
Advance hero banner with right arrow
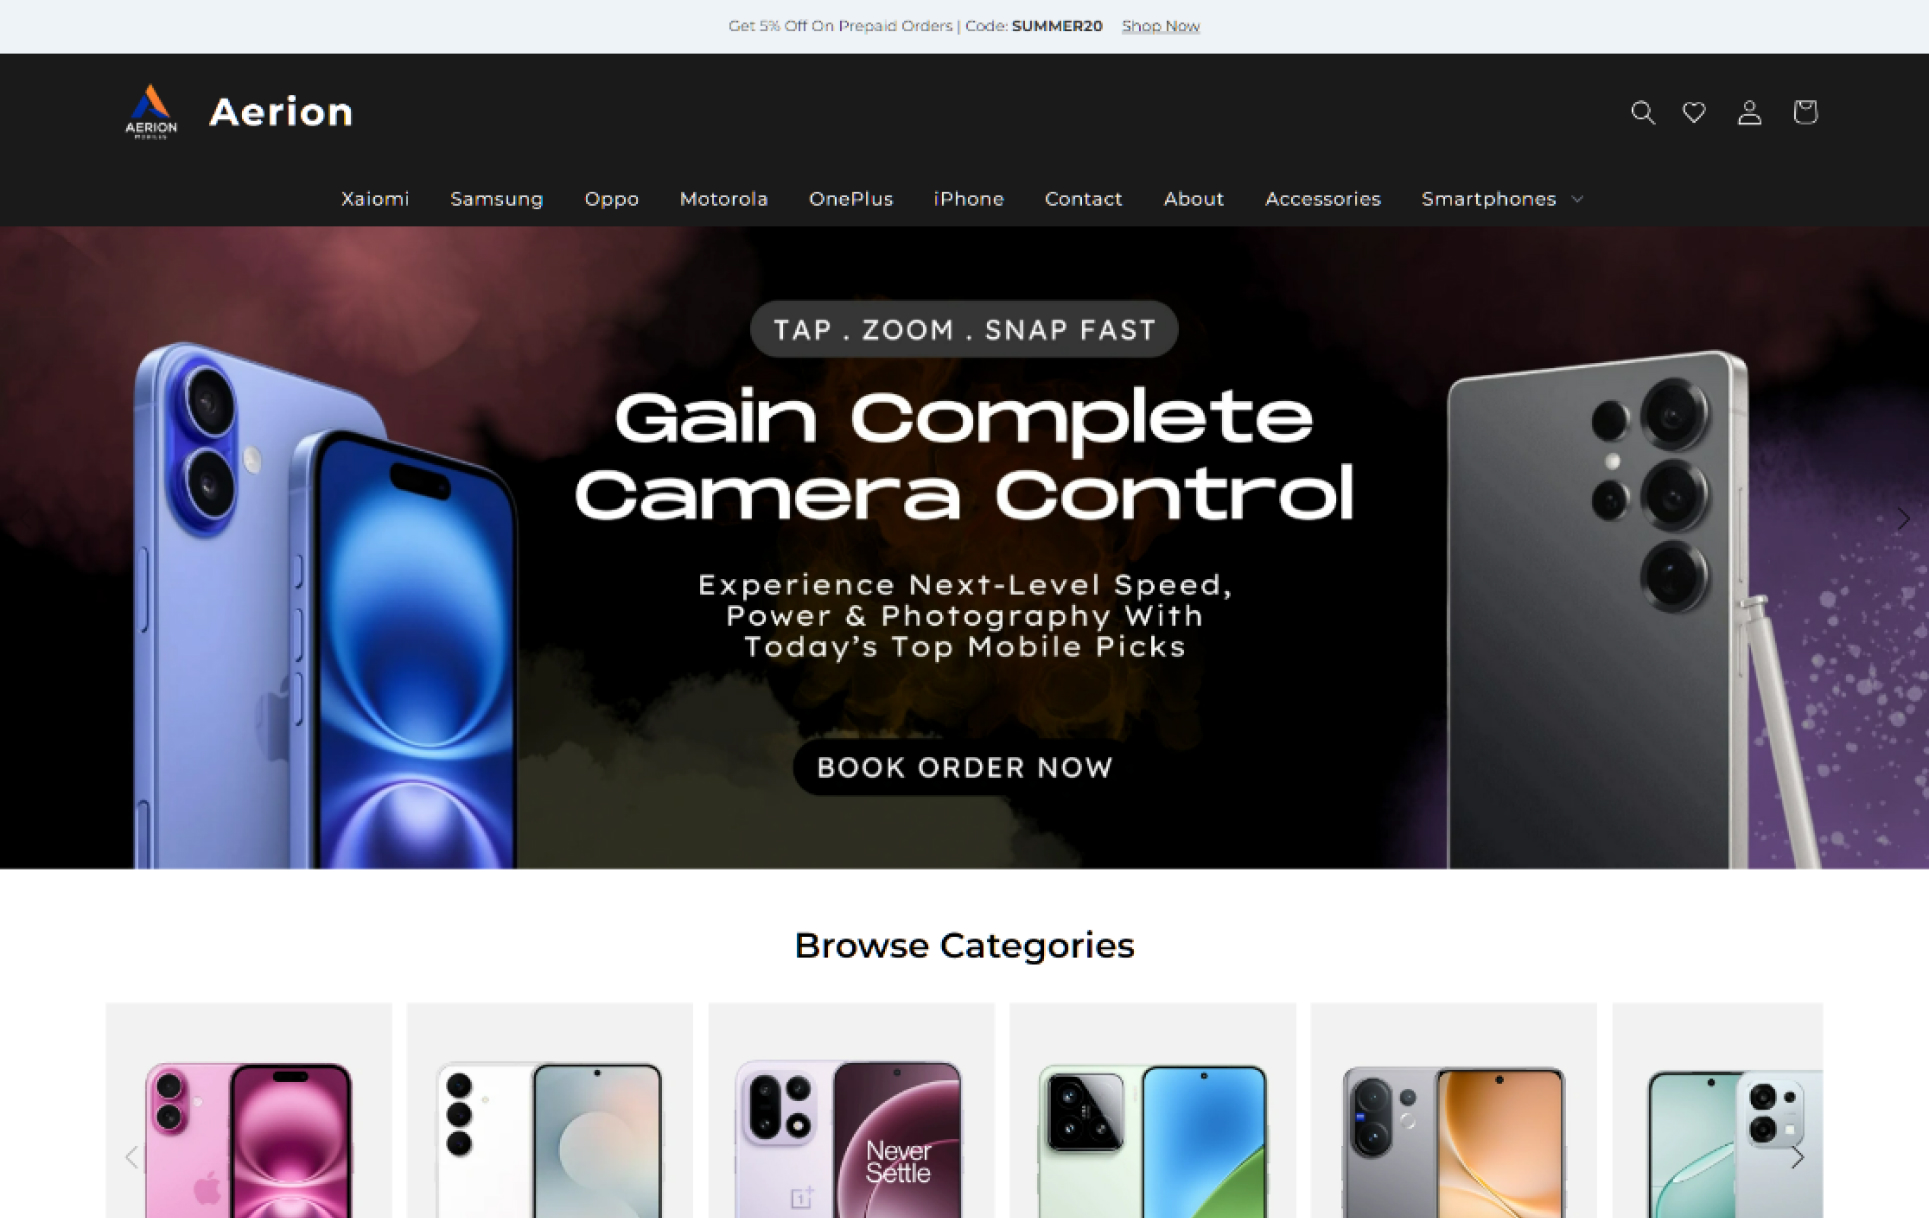coord(1902,518)
